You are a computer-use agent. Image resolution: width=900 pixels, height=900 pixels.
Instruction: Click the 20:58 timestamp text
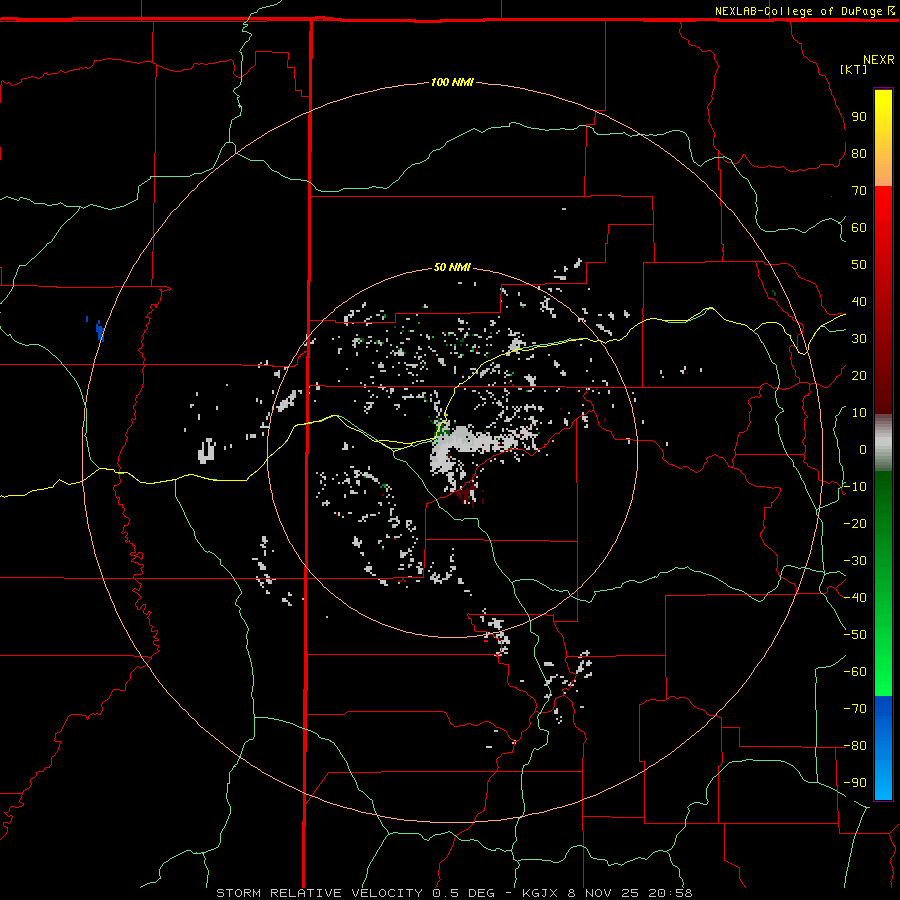click(x=670, y=893)
